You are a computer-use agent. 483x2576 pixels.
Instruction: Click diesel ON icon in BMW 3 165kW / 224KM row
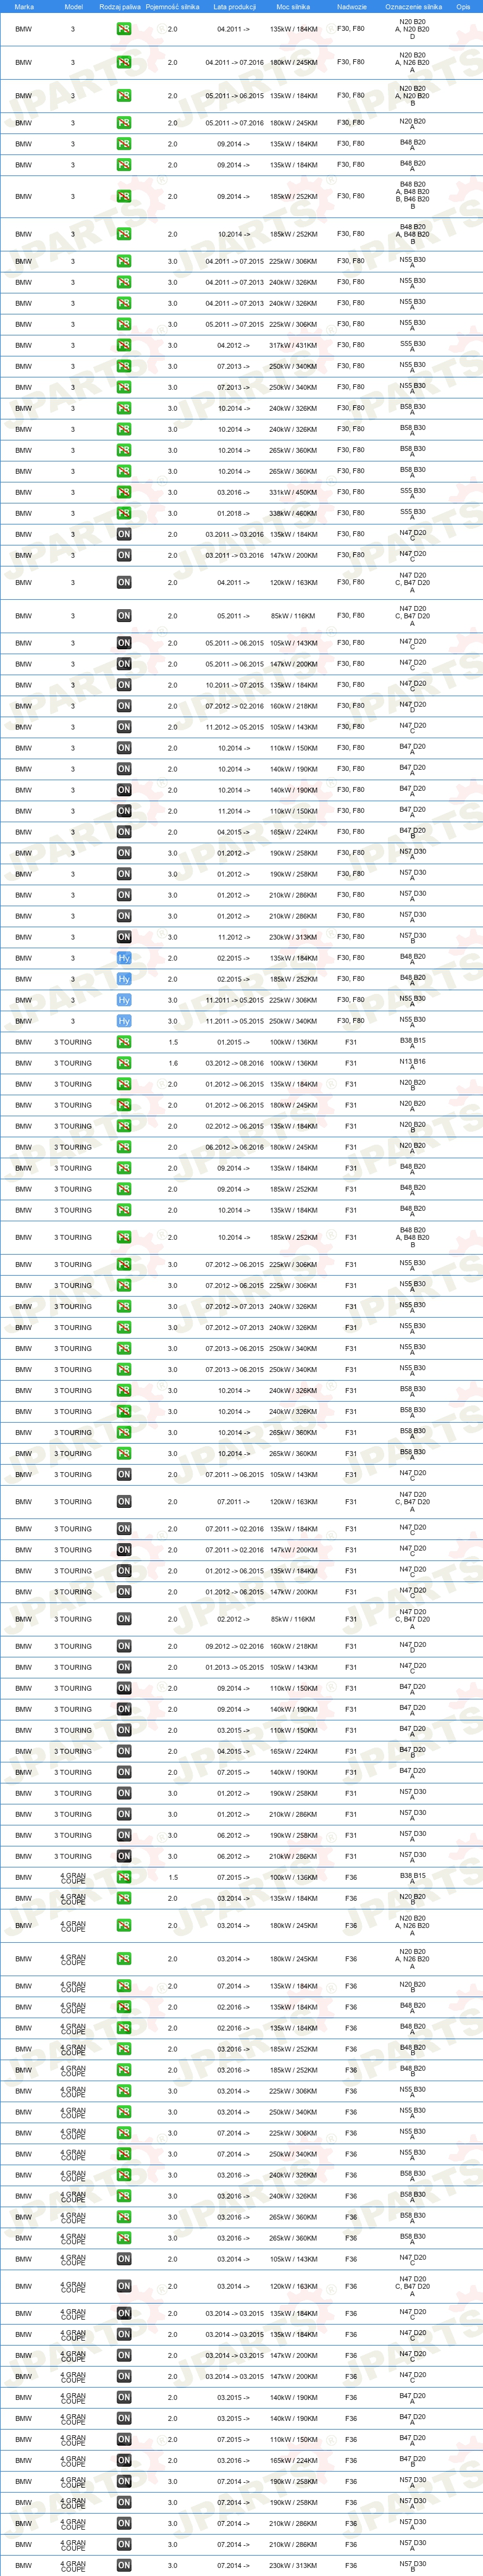tap(124, 832)
